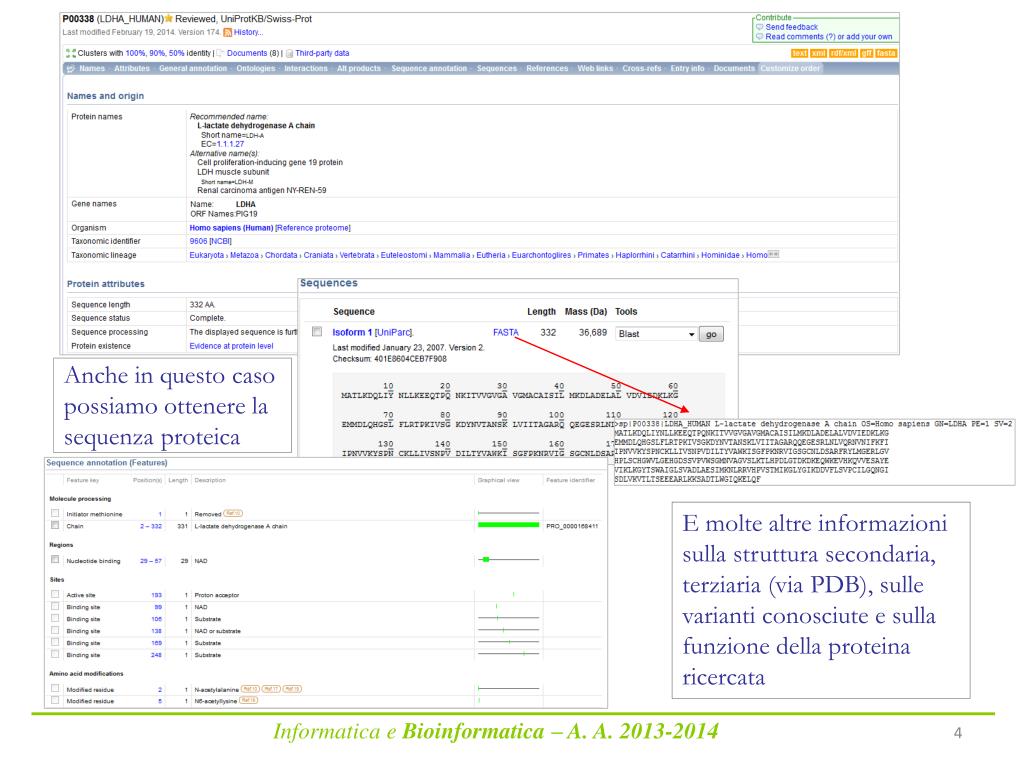Click the go button next to Blast
This screenshot has width=1024, height=768.
tap(711, 334)
